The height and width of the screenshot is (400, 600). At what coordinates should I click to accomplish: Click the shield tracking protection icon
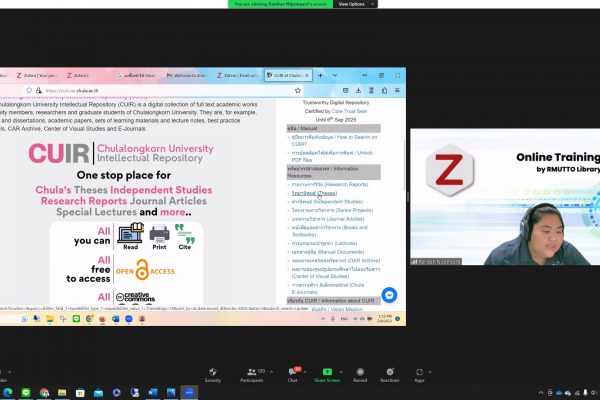[29, 90]
